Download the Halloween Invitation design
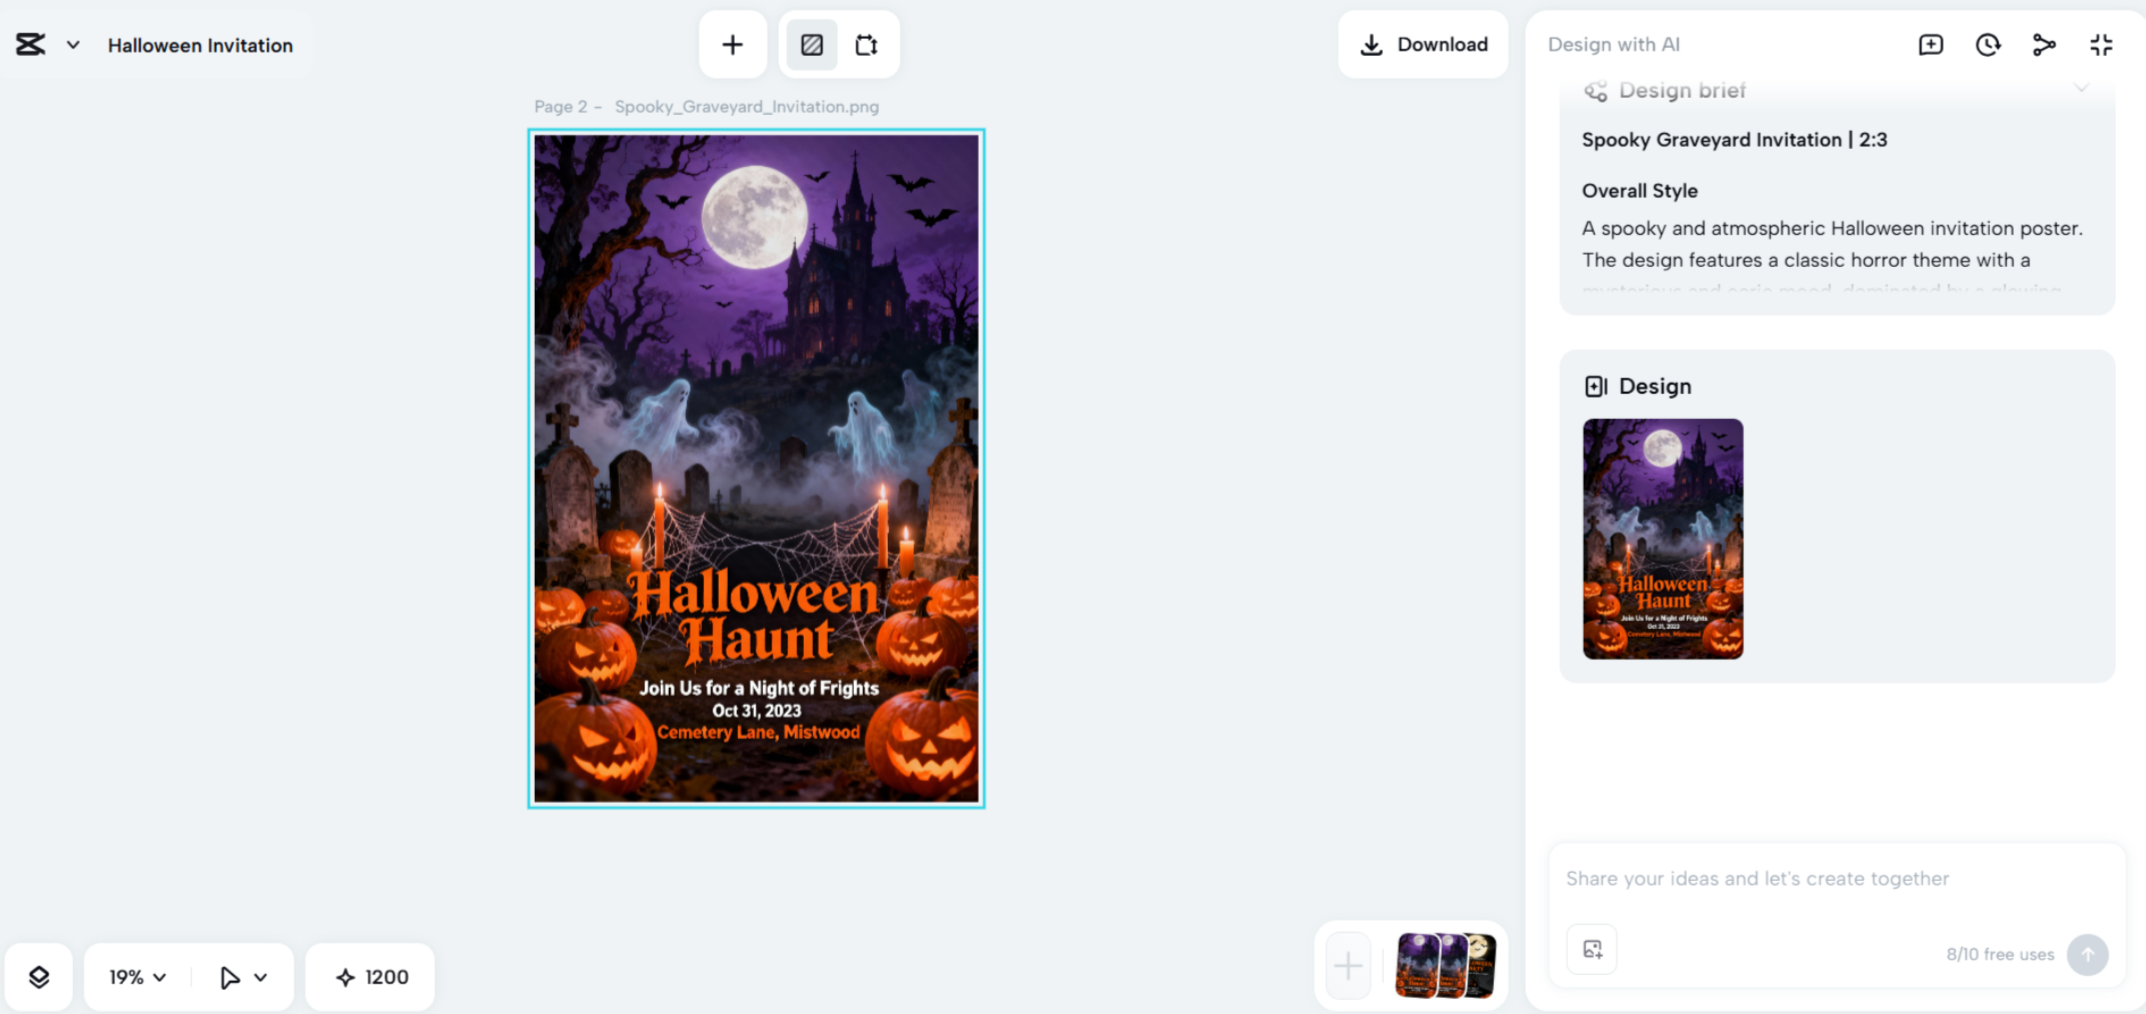Image resolution: width=2146 pixels, height=1014 pixels. tap(1422, 44)
